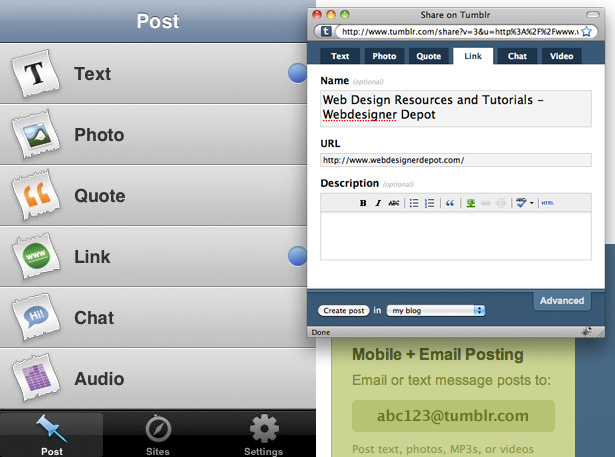Tap the Text row label in Post list
Viewport: 615px width, 457px height.
coord(93,74)
